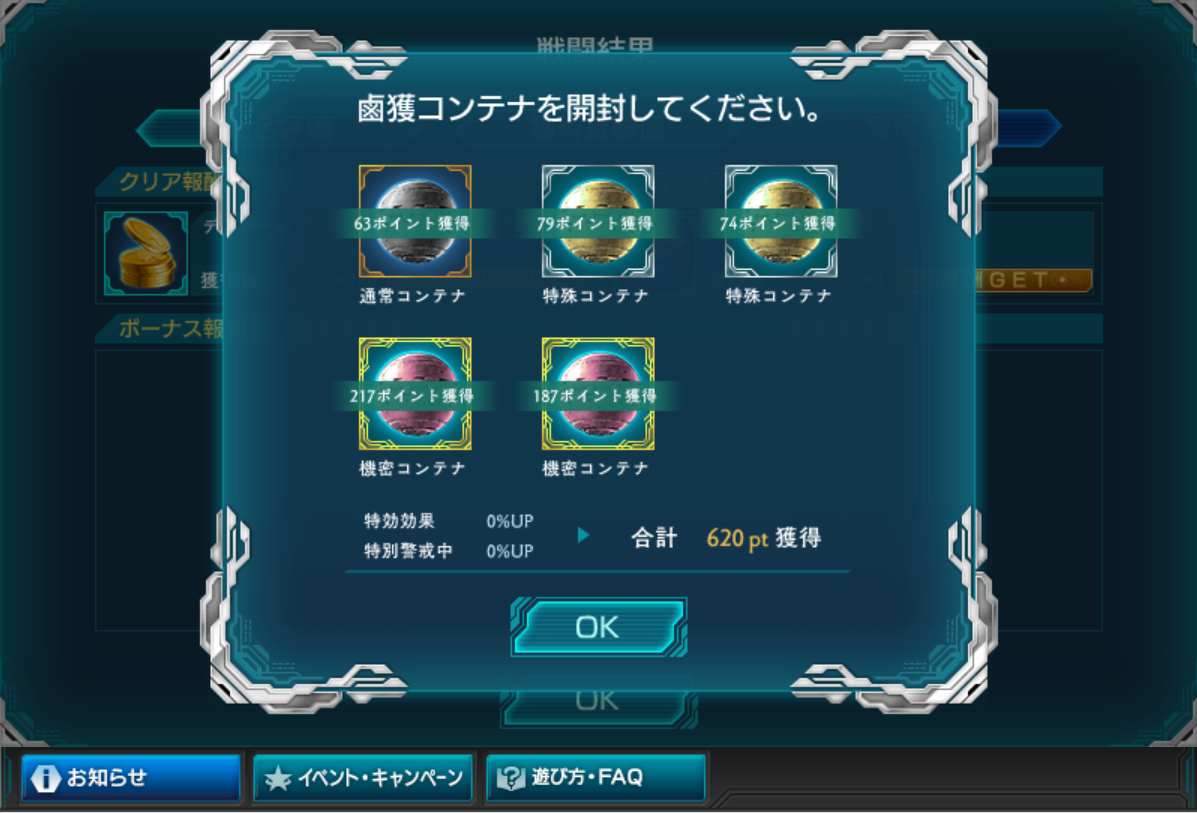Viewport: 1197px width, 813px height.
Task: Click the 620 pt total points text
Action: coord(737,538)
